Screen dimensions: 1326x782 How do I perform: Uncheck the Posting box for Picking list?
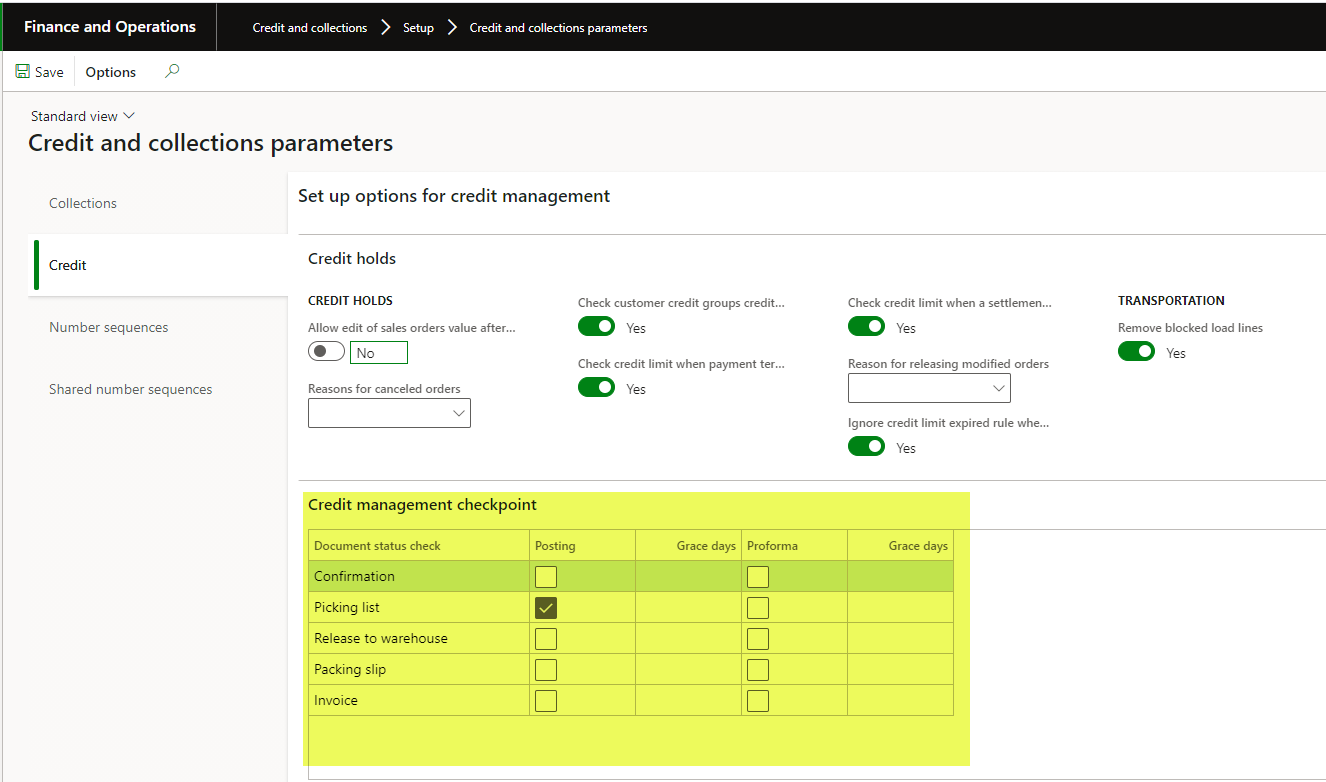(546, 607)
